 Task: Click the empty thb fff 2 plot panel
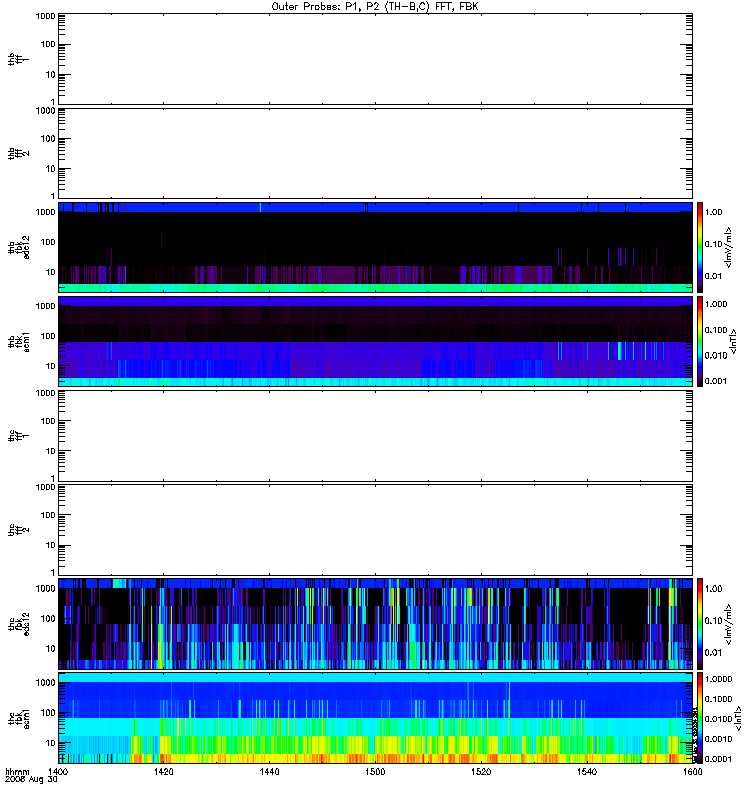[x=375, y=153]
